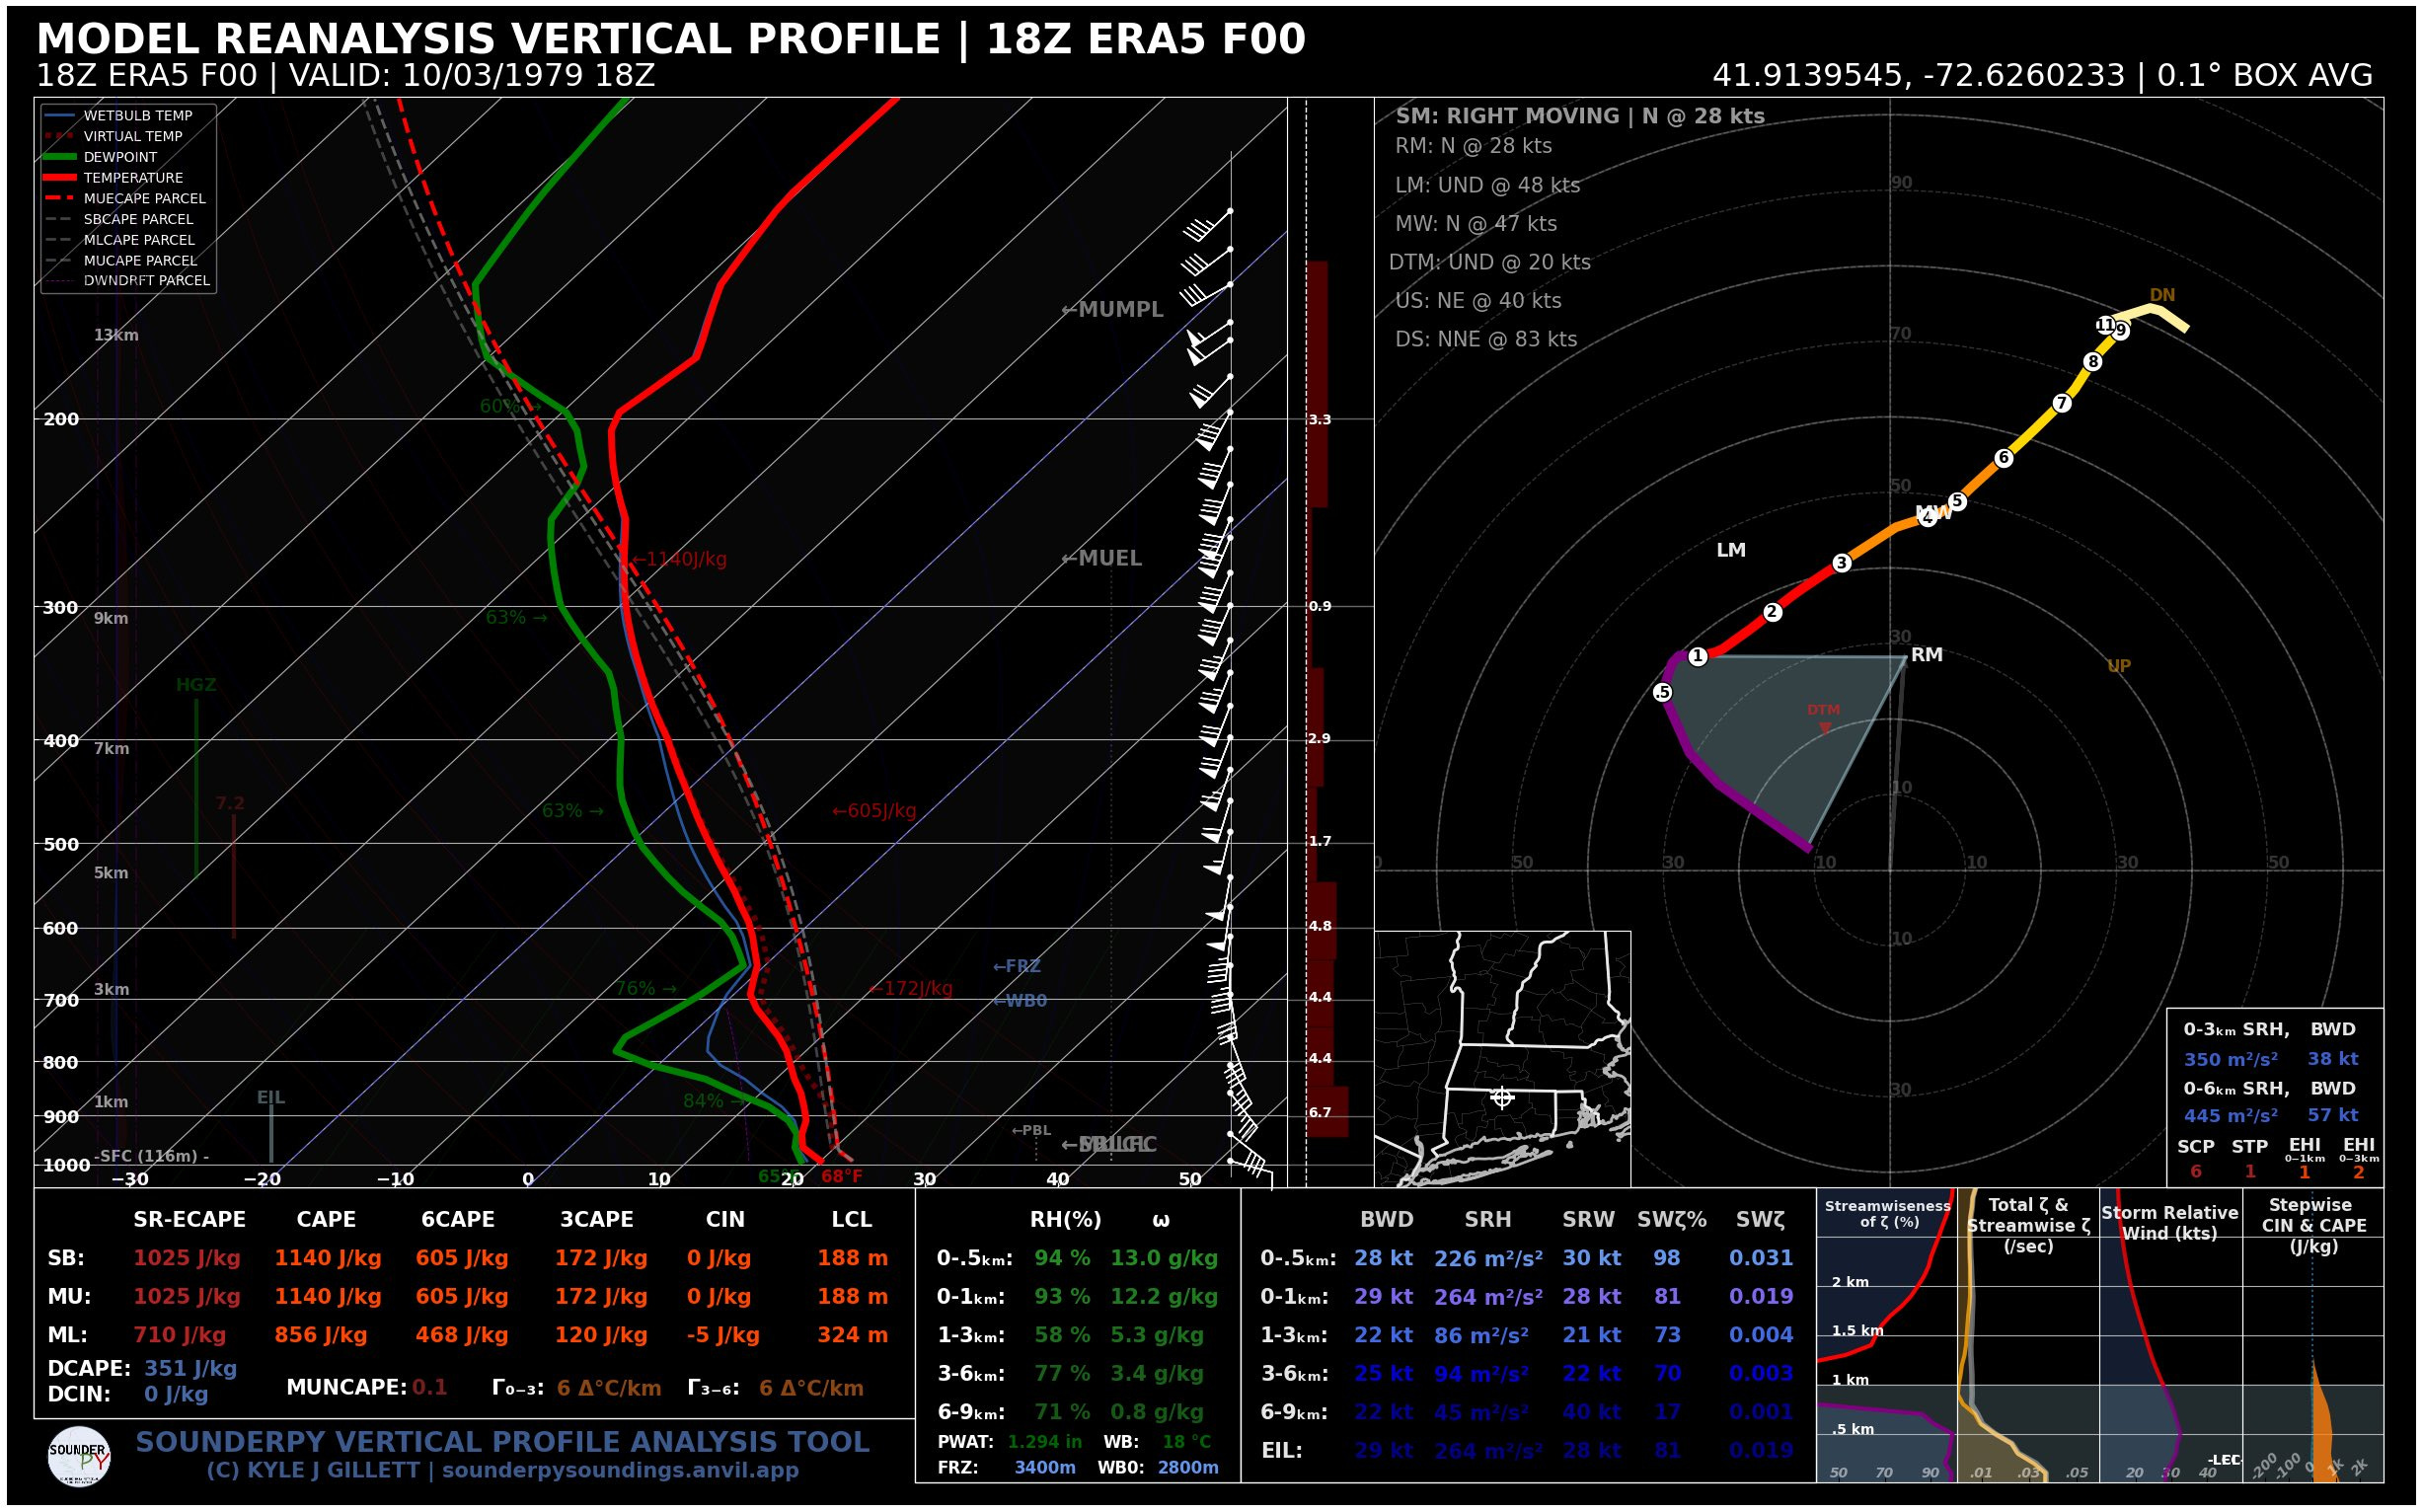Click hodograph height marker 7
2423x1512 pixels.
click(x=2062, y=403)
